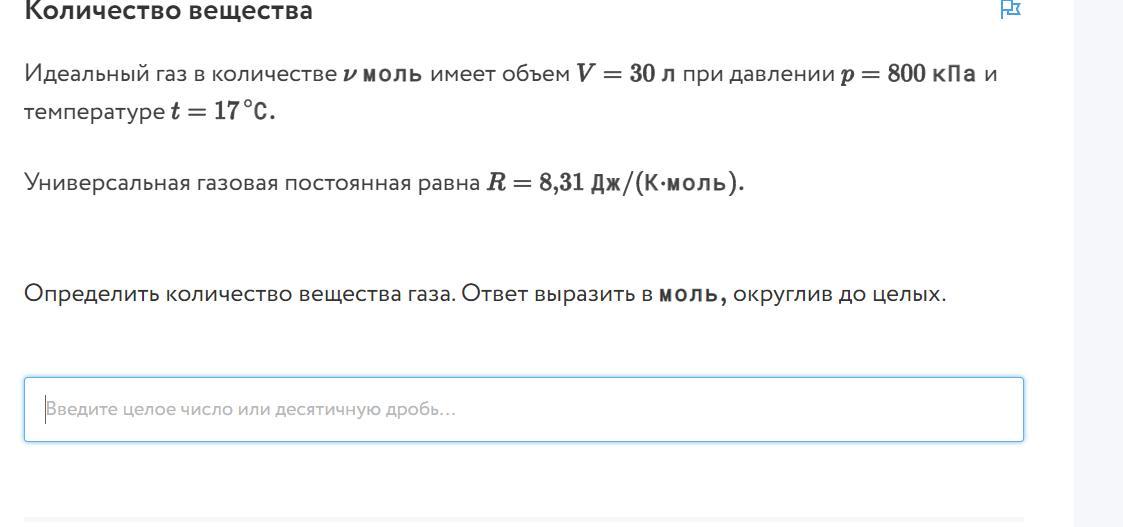Click the phrase "при давлении"

(758, 74)
